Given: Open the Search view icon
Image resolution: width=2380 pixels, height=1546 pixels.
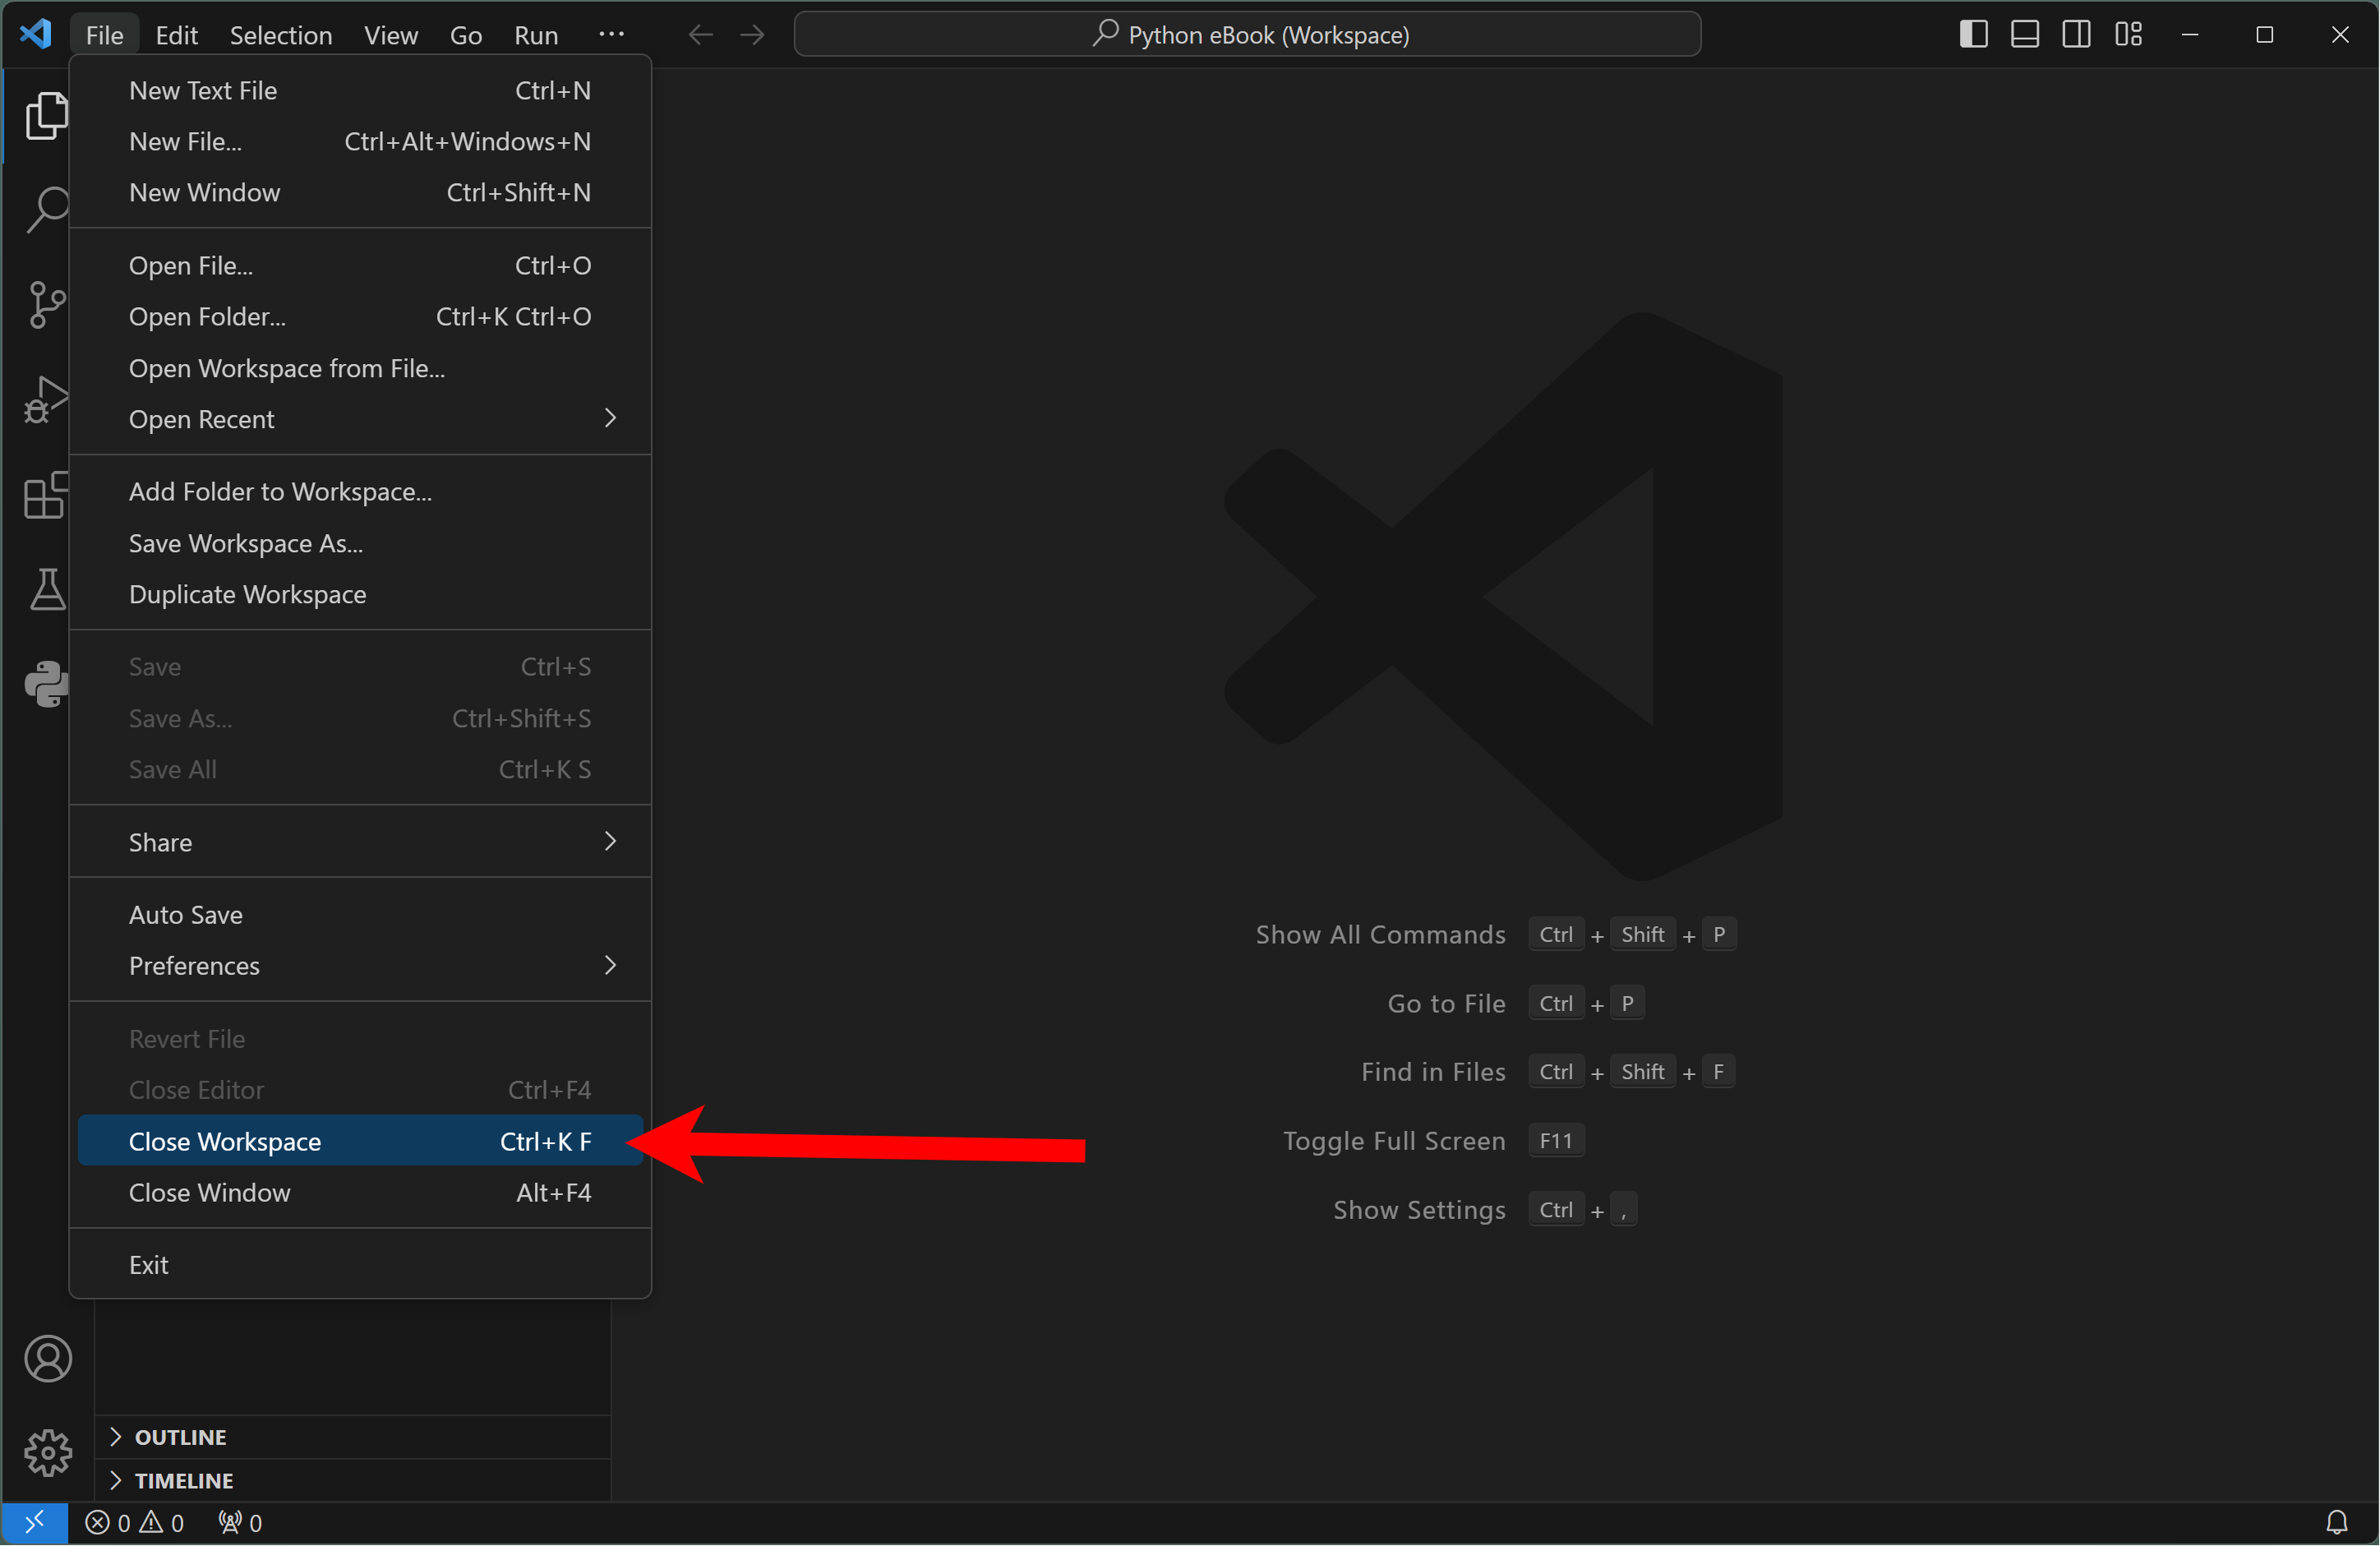Looking at the screenshot, I should point(46,210).
